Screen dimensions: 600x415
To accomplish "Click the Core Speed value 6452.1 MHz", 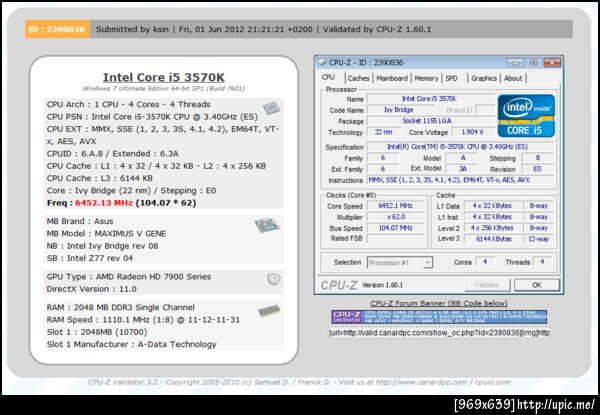I will click(396, 206).
